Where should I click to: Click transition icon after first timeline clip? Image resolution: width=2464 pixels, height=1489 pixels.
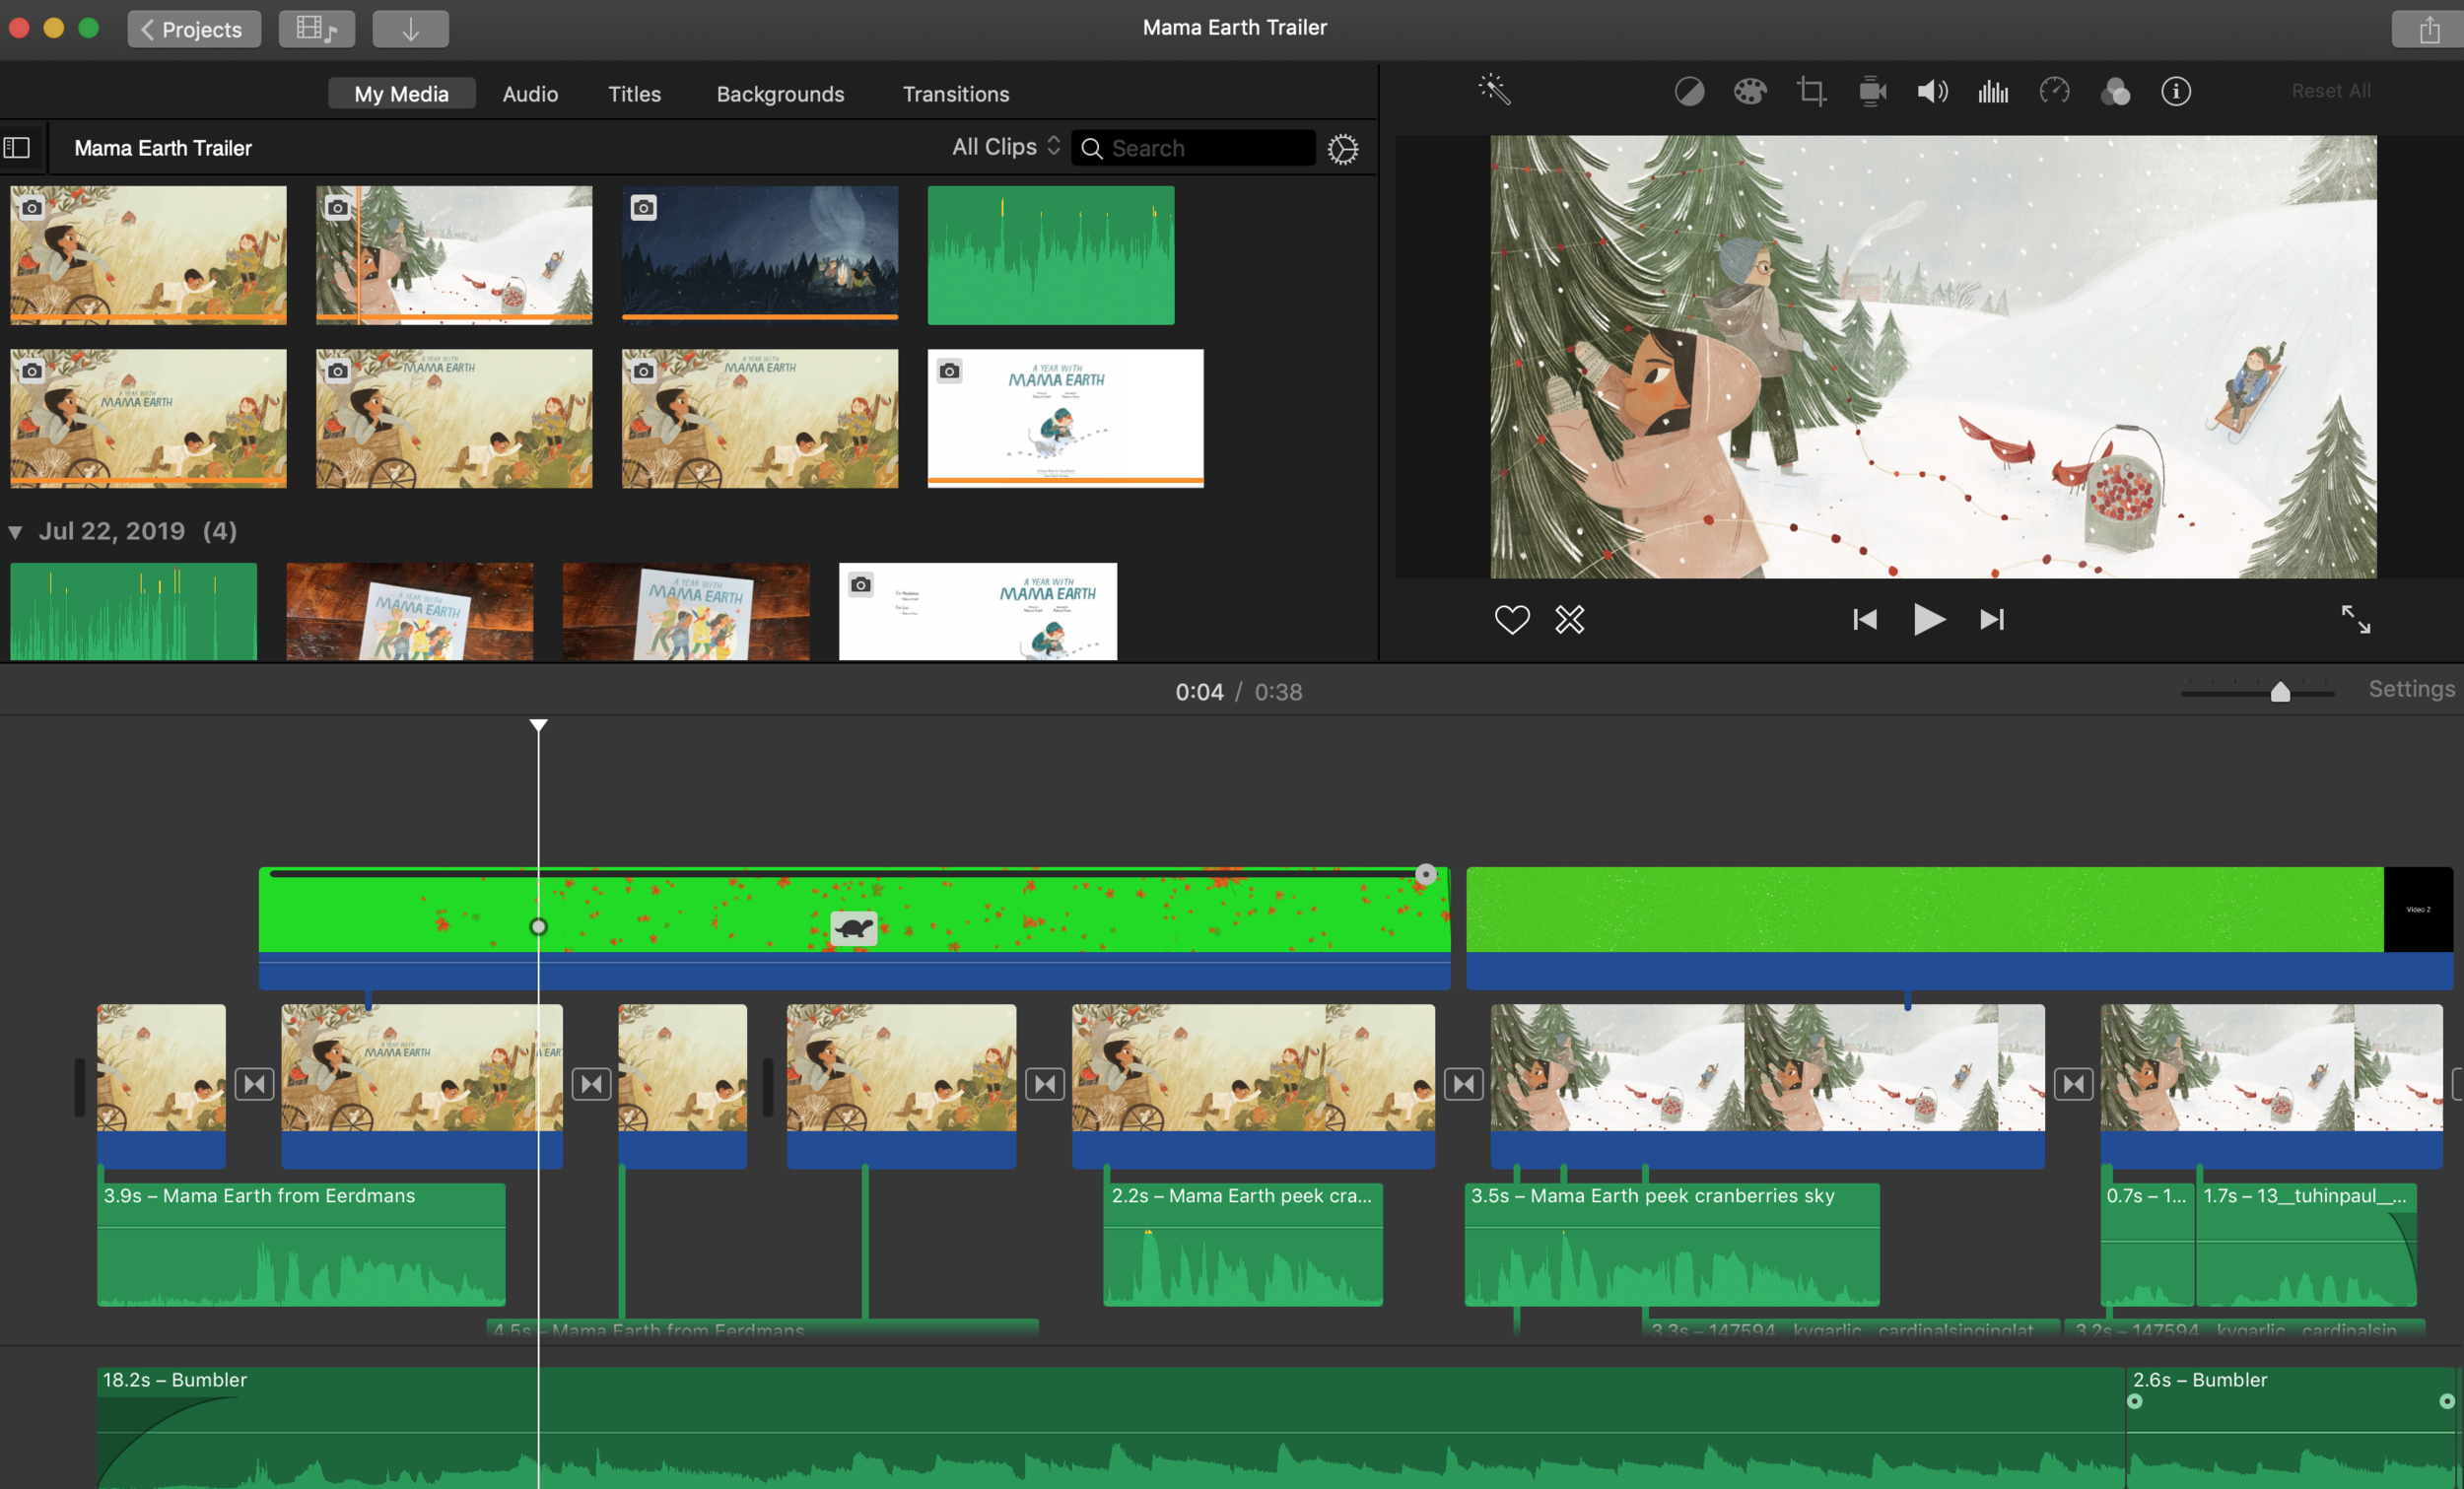pyautogui.click(x=255, y=1084)
